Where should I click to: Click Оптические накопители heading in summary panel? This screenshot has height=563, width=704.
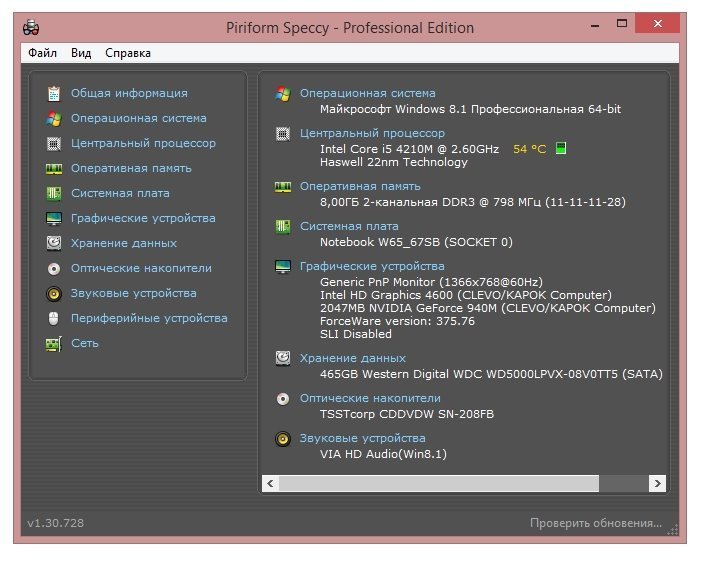coord(370,399)
